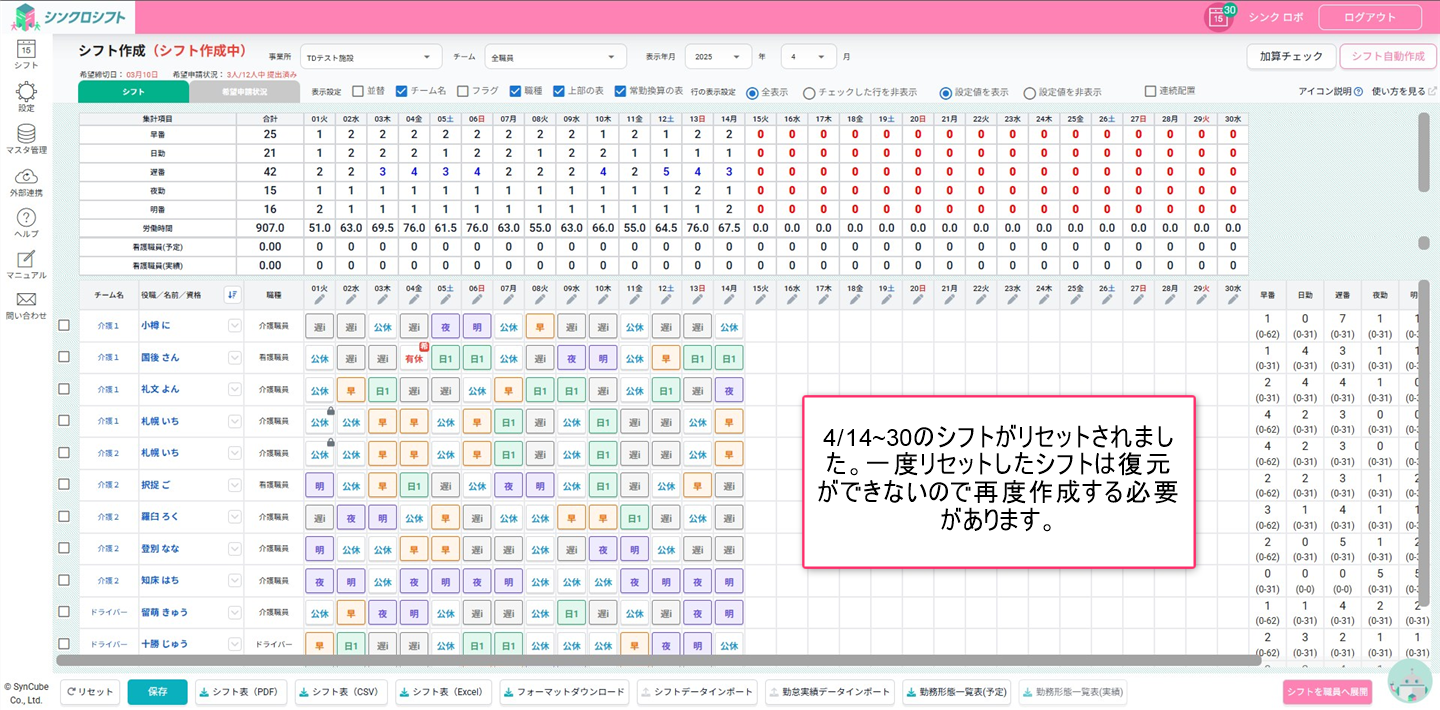Click the アイコン説明 question mark icon
Image resolution: width=1440 pixels, height=710 pixels.
click(x=1358, y=92)
